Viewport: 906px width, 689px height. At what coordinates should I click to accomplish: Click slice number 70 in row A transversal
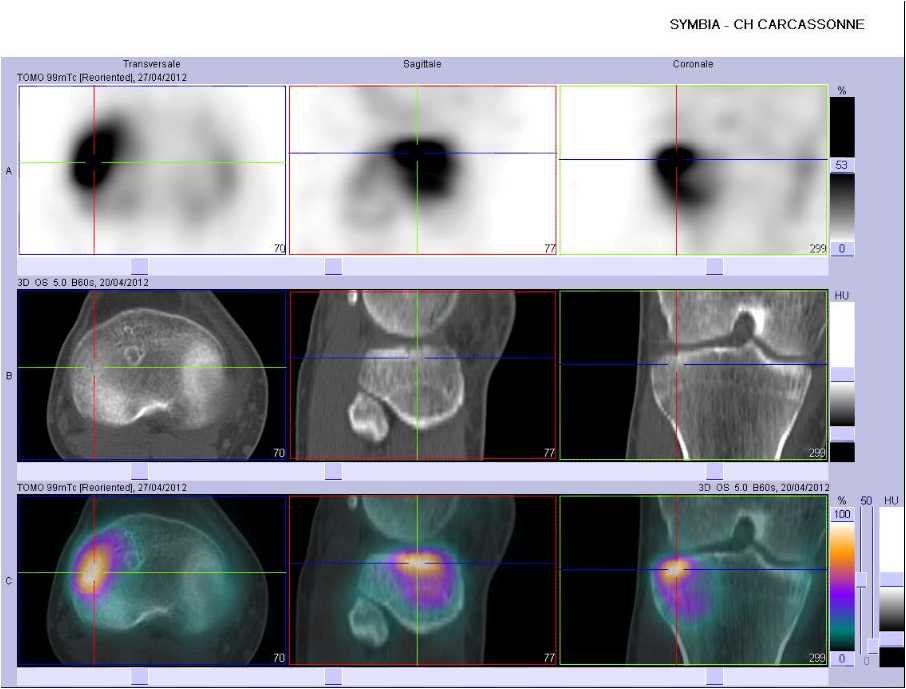pyautogui.click(x=279, y=249)
